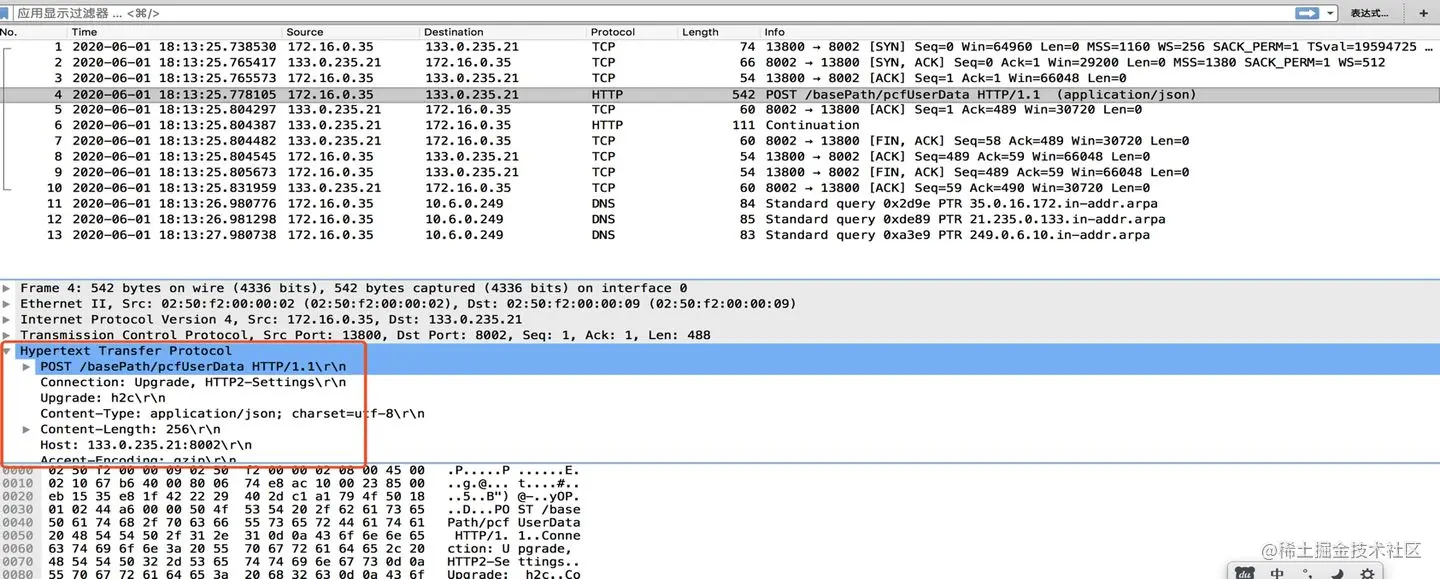The width and height of the screenshot is (1440, 579).
Task: Select packet 1 SYN from 172.16.0.35
Action: 720,47
